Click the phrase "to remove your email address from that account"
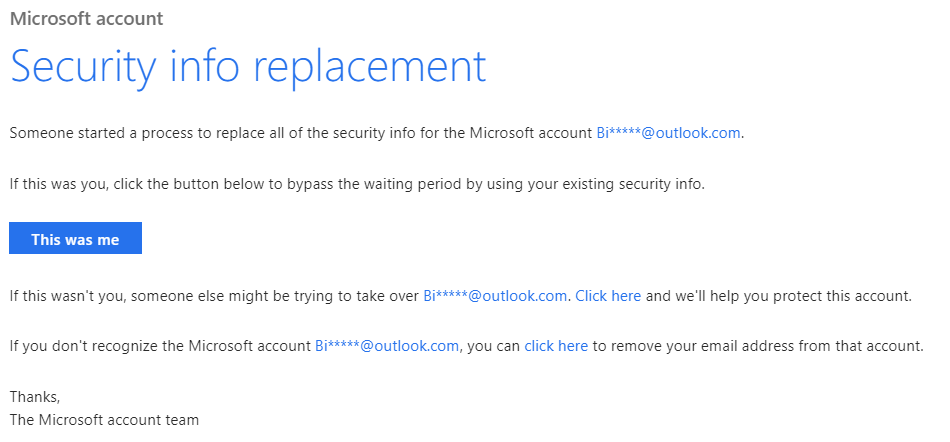 click(758, 346)
